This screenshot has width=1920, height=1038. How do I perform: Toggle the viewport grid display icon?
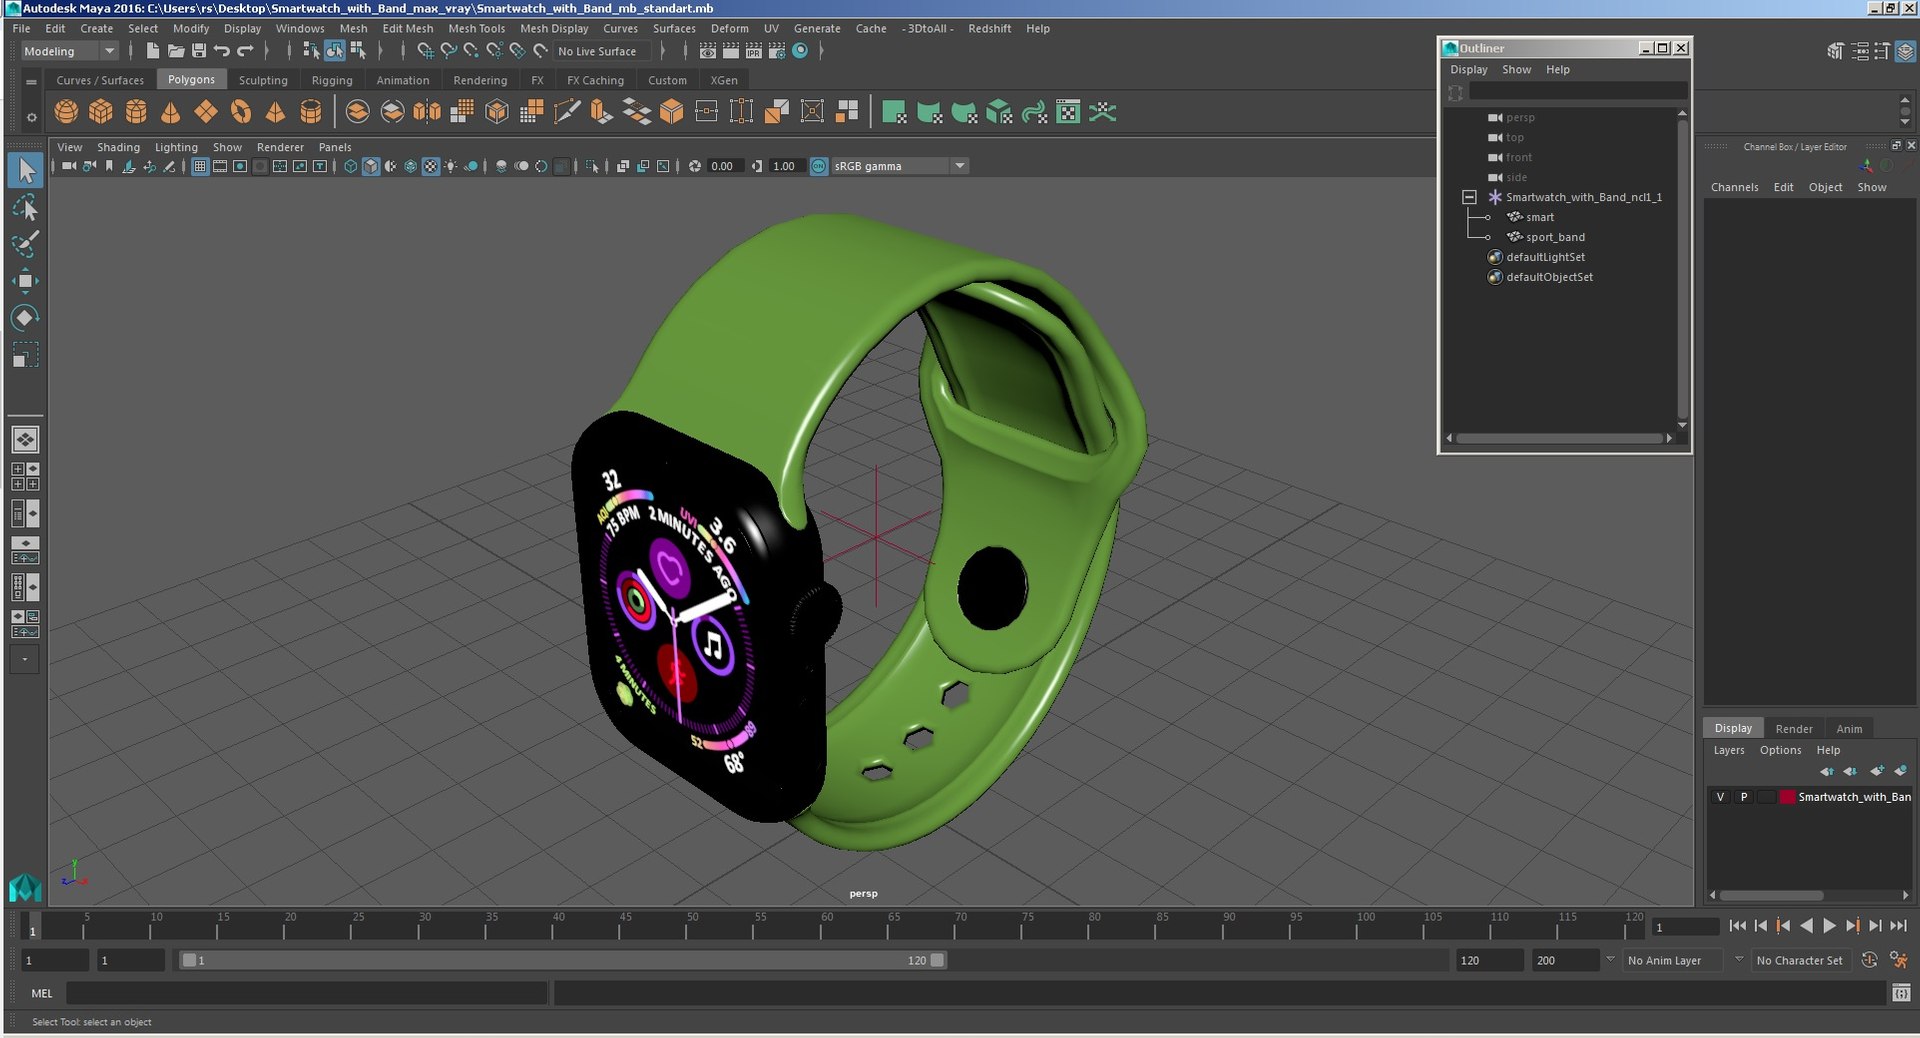click(x=200, y=166)
